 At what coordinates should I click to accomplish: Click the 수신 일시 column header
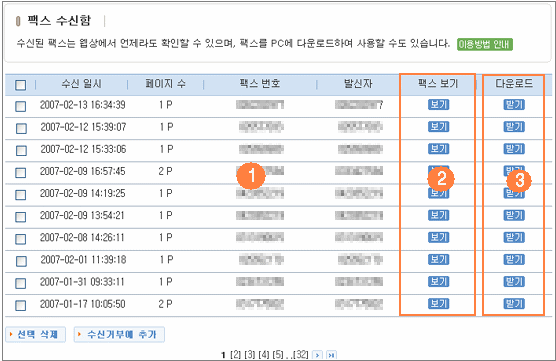tap(82, 84)
